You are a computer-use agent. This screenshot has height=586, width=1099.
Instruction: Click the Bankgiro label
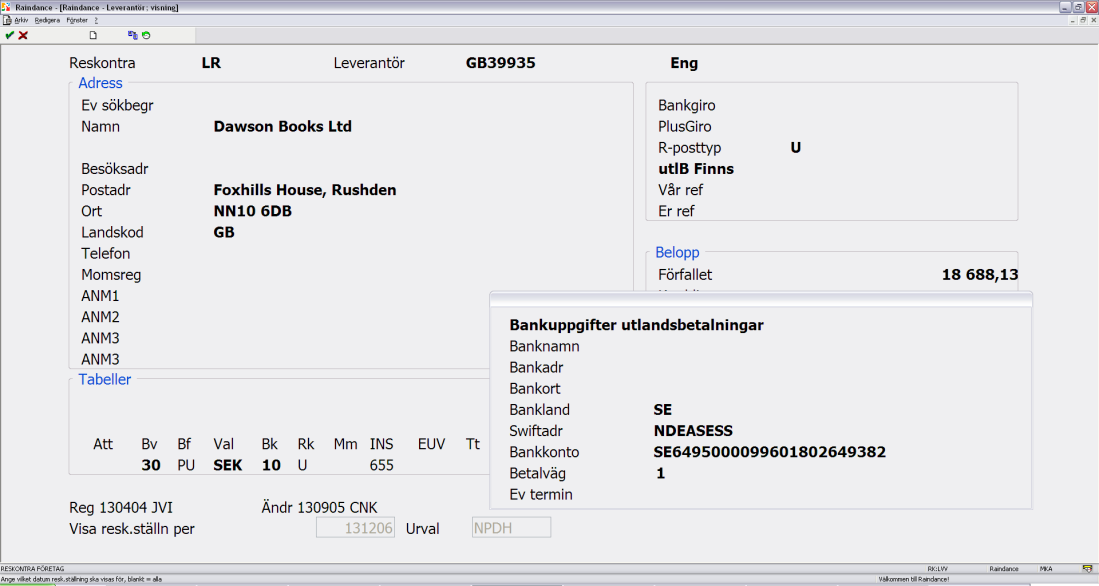(x=687, y=106)
